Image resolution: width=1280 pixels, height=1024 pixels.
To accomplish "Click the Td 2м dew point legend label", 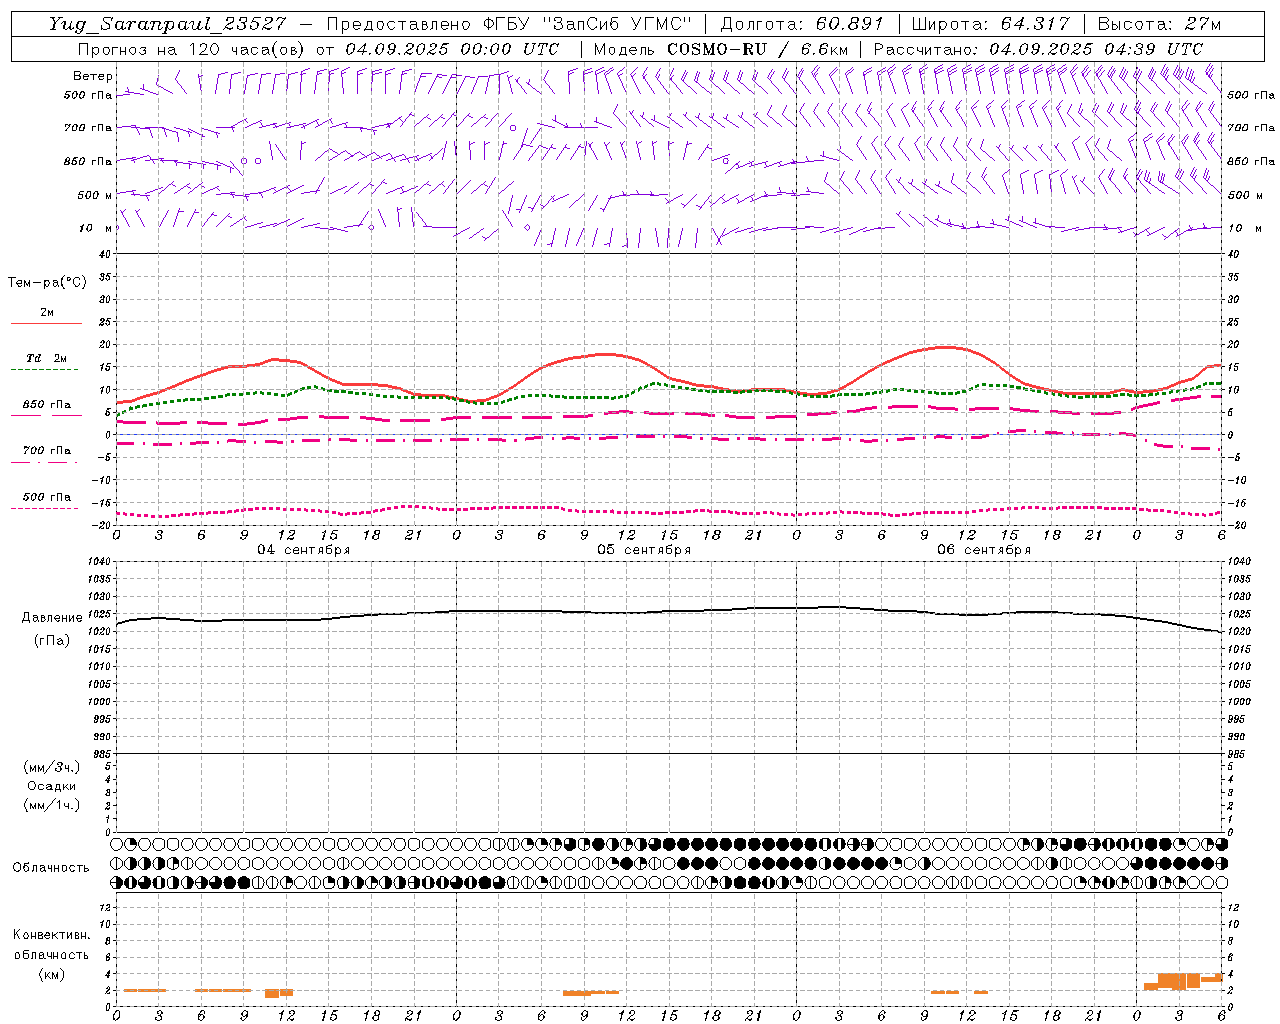I will [x=46, y=358].
